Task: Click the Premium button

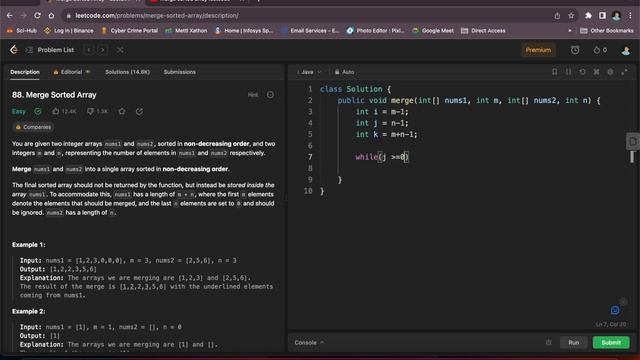Action: [x=538, y=50]
